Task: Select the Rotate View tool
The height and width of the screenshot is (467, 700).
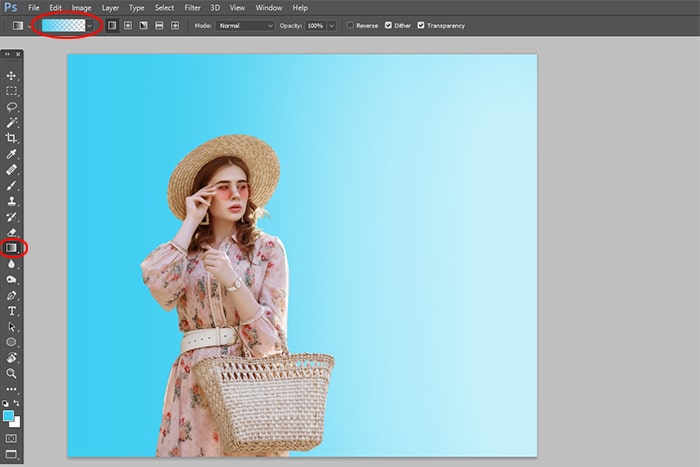Action: coord(12,358)
